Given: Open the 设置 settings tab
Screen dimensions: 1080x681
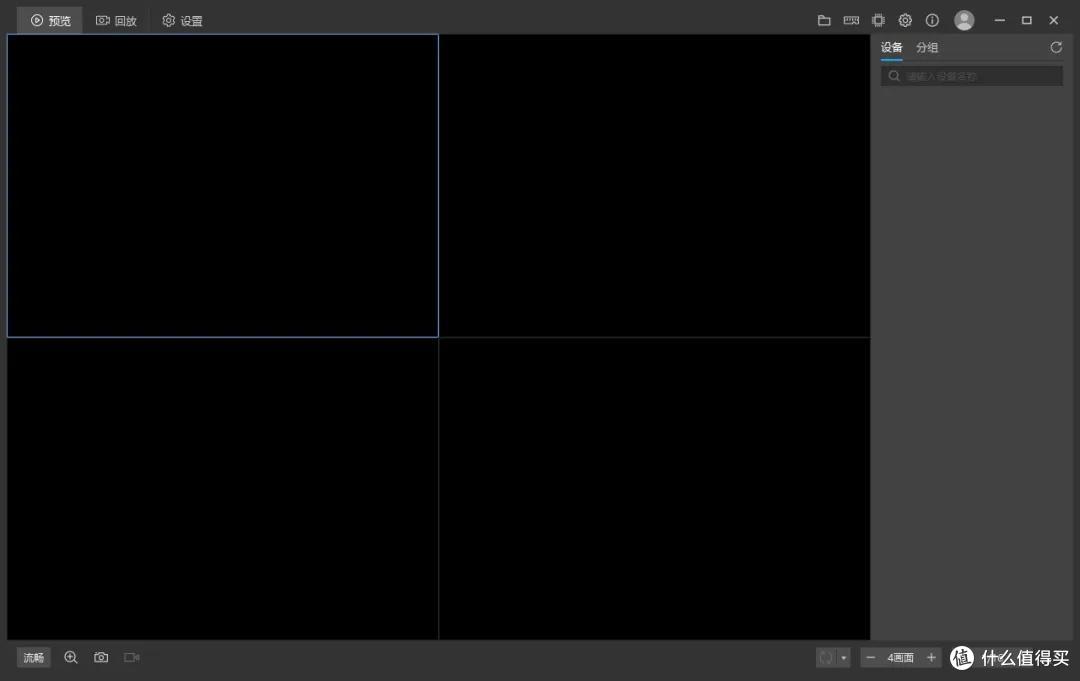Looking at the screenshot, I should coord(183,21).
